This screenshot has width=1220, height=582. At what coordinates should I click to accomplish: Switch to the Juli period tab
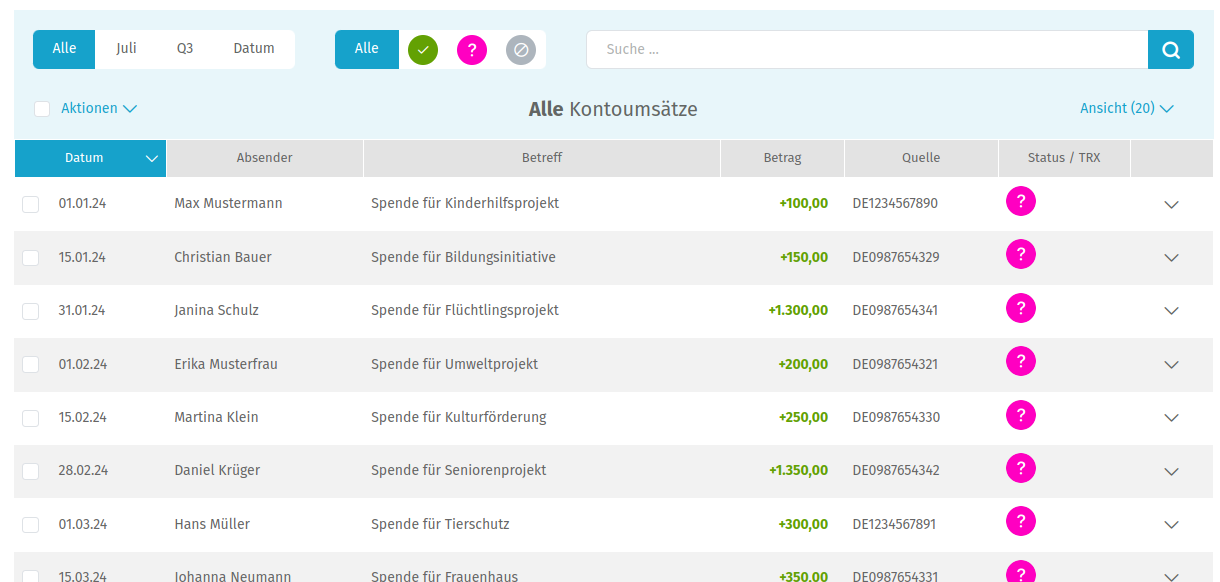pos(126,49)
